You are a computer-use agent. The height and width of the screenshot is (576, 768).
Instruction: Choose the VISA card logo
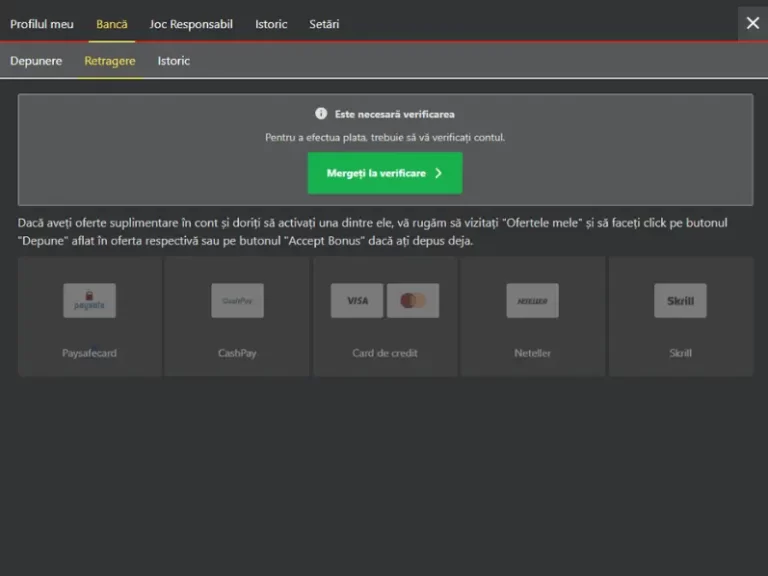pos(357,300)
